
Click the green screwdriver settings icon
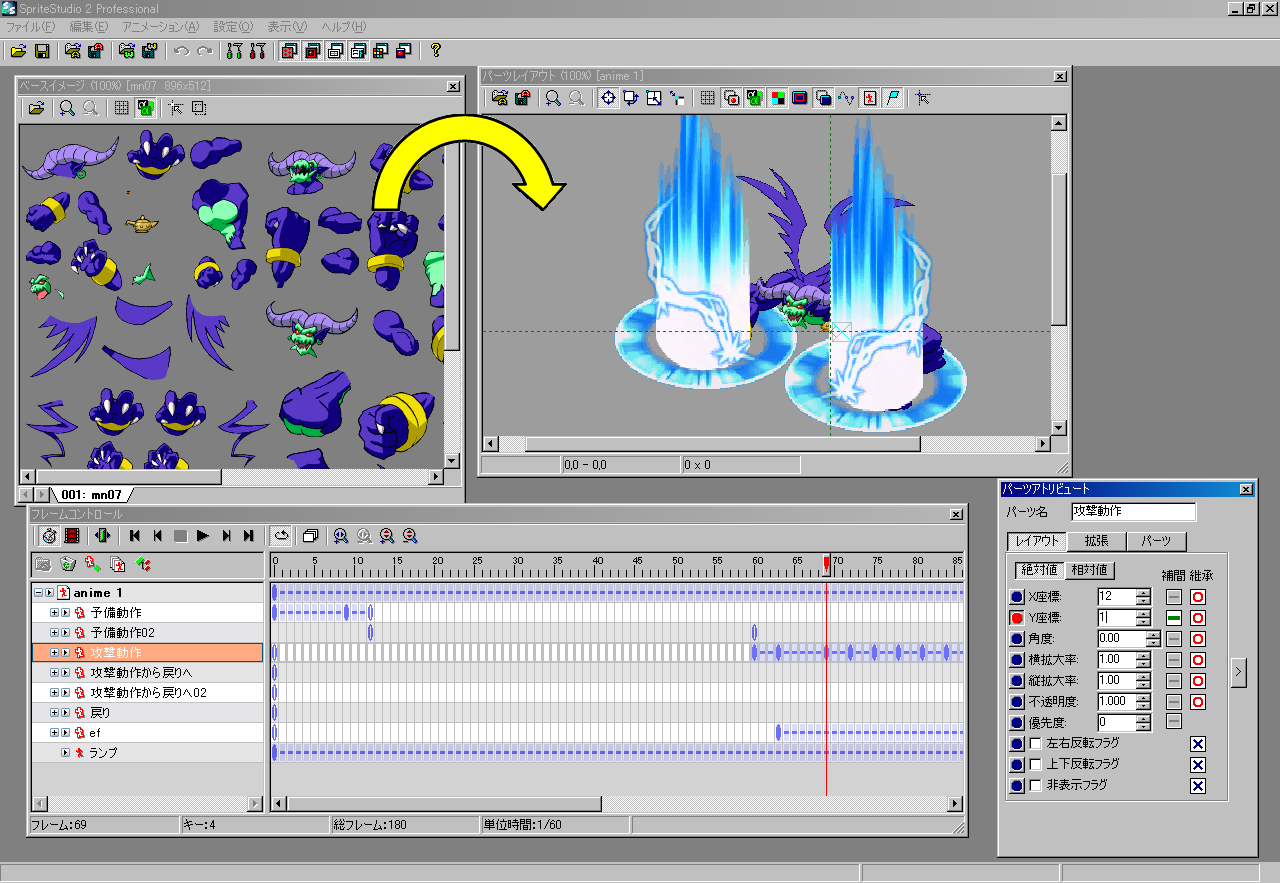pos(234,50)
